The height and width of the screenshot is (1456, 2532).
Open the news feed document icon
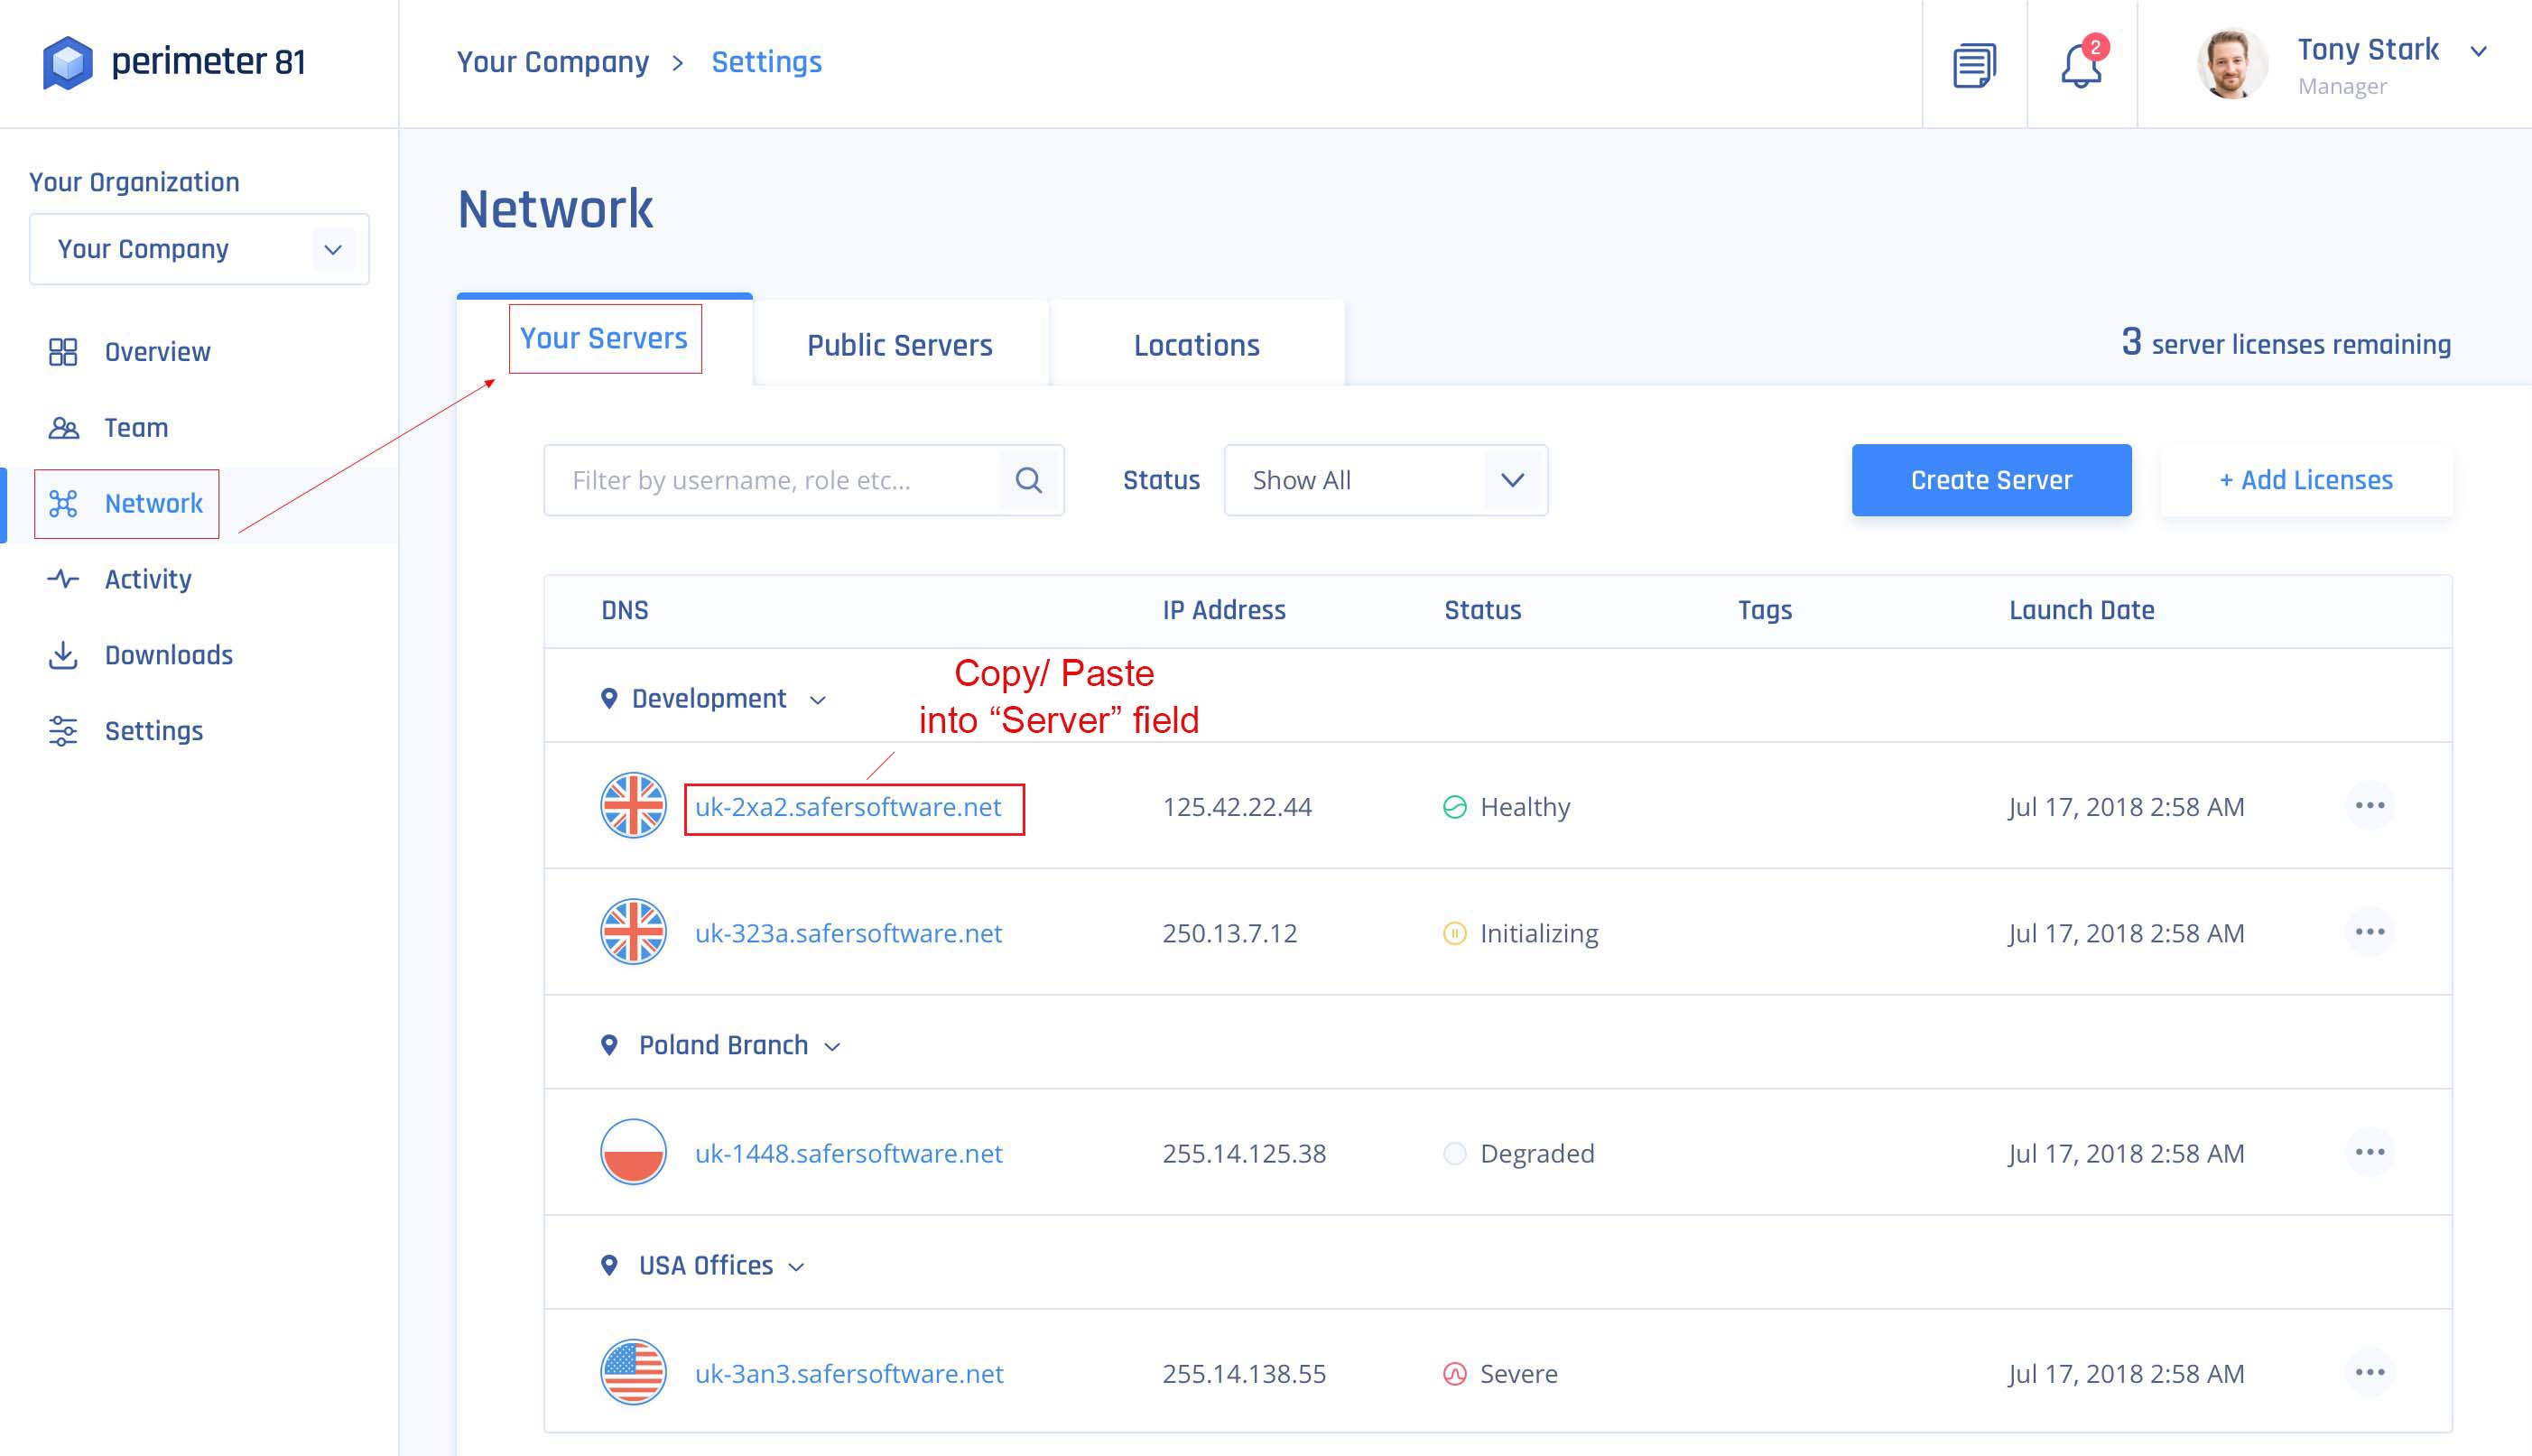(x=1974, y=66)
